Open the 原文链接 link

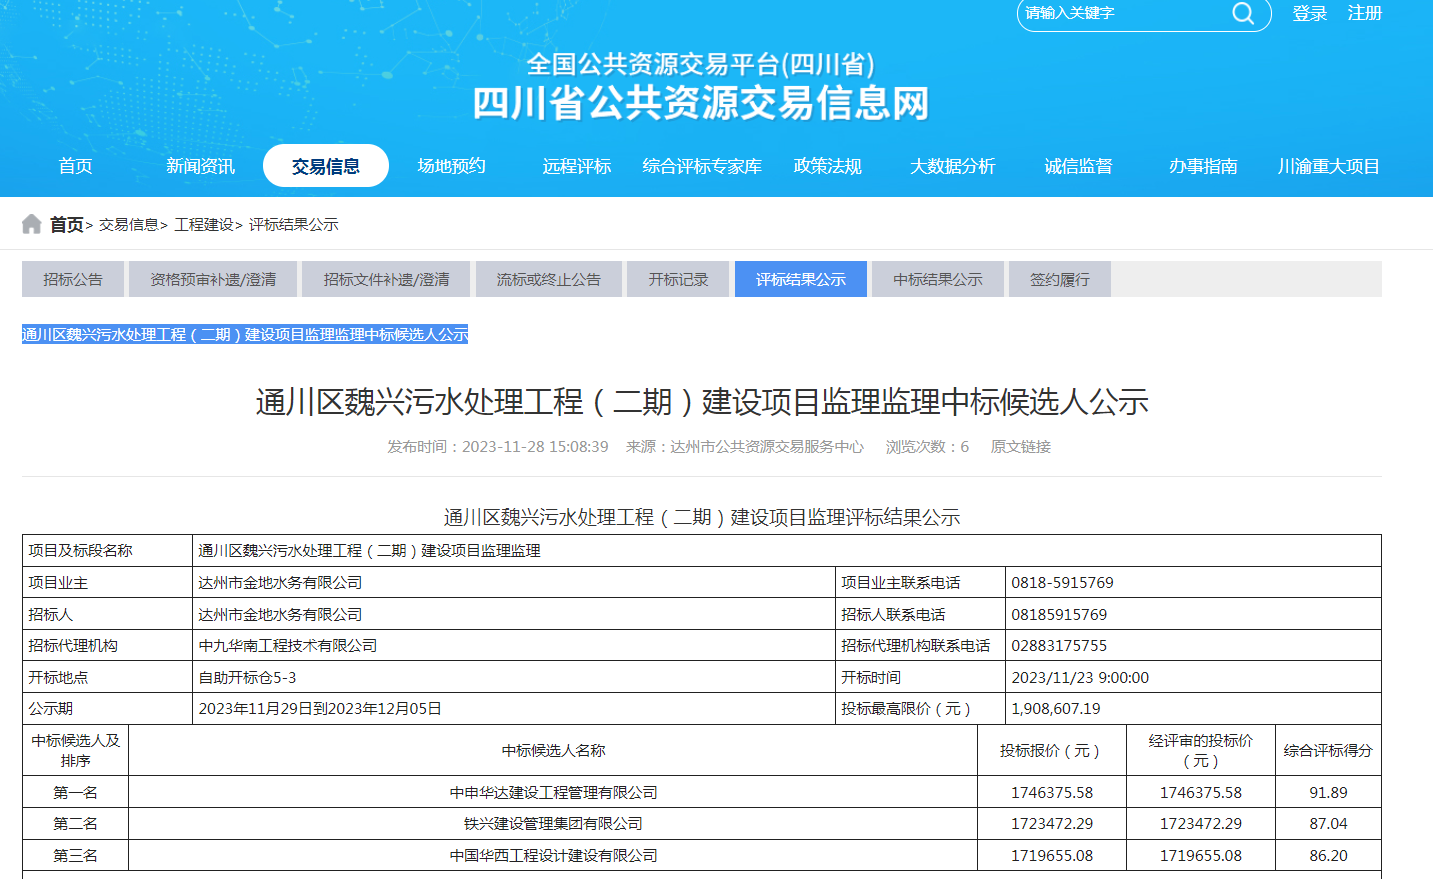click(1020, 447)
